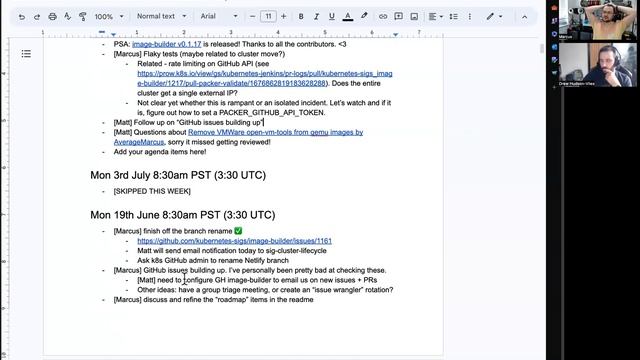Open the Remove VMWare open-vm-tools link
The height and width of the screenshot is (360, 640).
pos(276,132)
